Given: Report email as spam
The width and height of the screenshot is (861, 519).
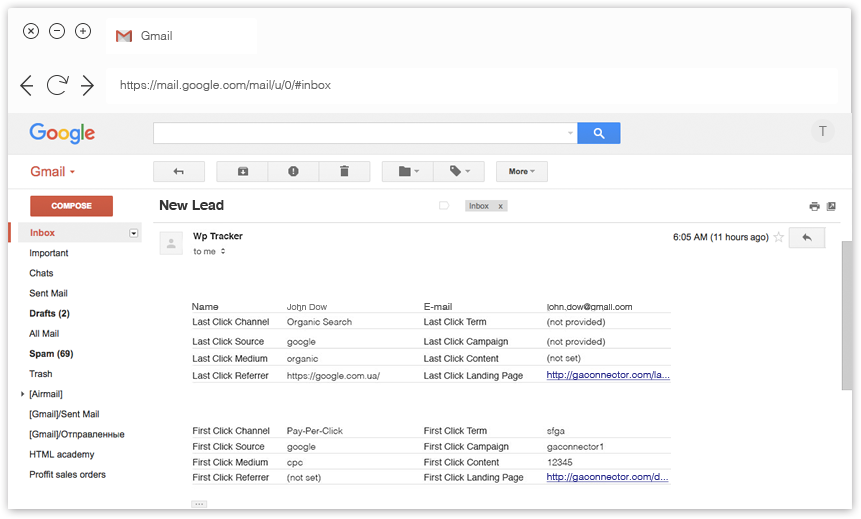Looking at the screenshot, I should pyautogui.click(x=293, y=171).
